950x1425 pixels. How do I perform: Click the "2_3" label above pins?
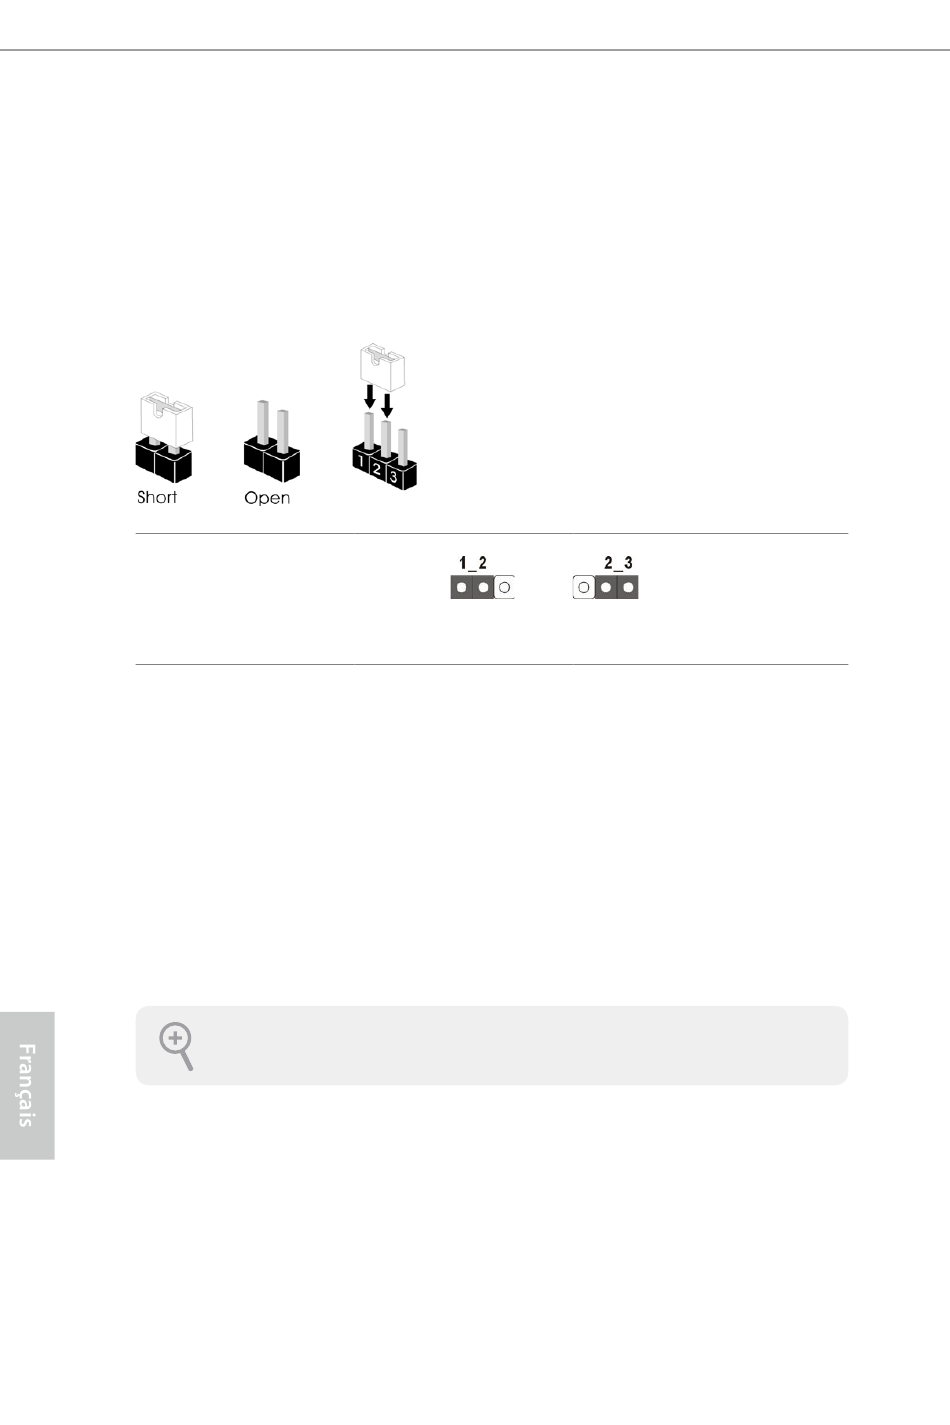(x=618, y=564)
